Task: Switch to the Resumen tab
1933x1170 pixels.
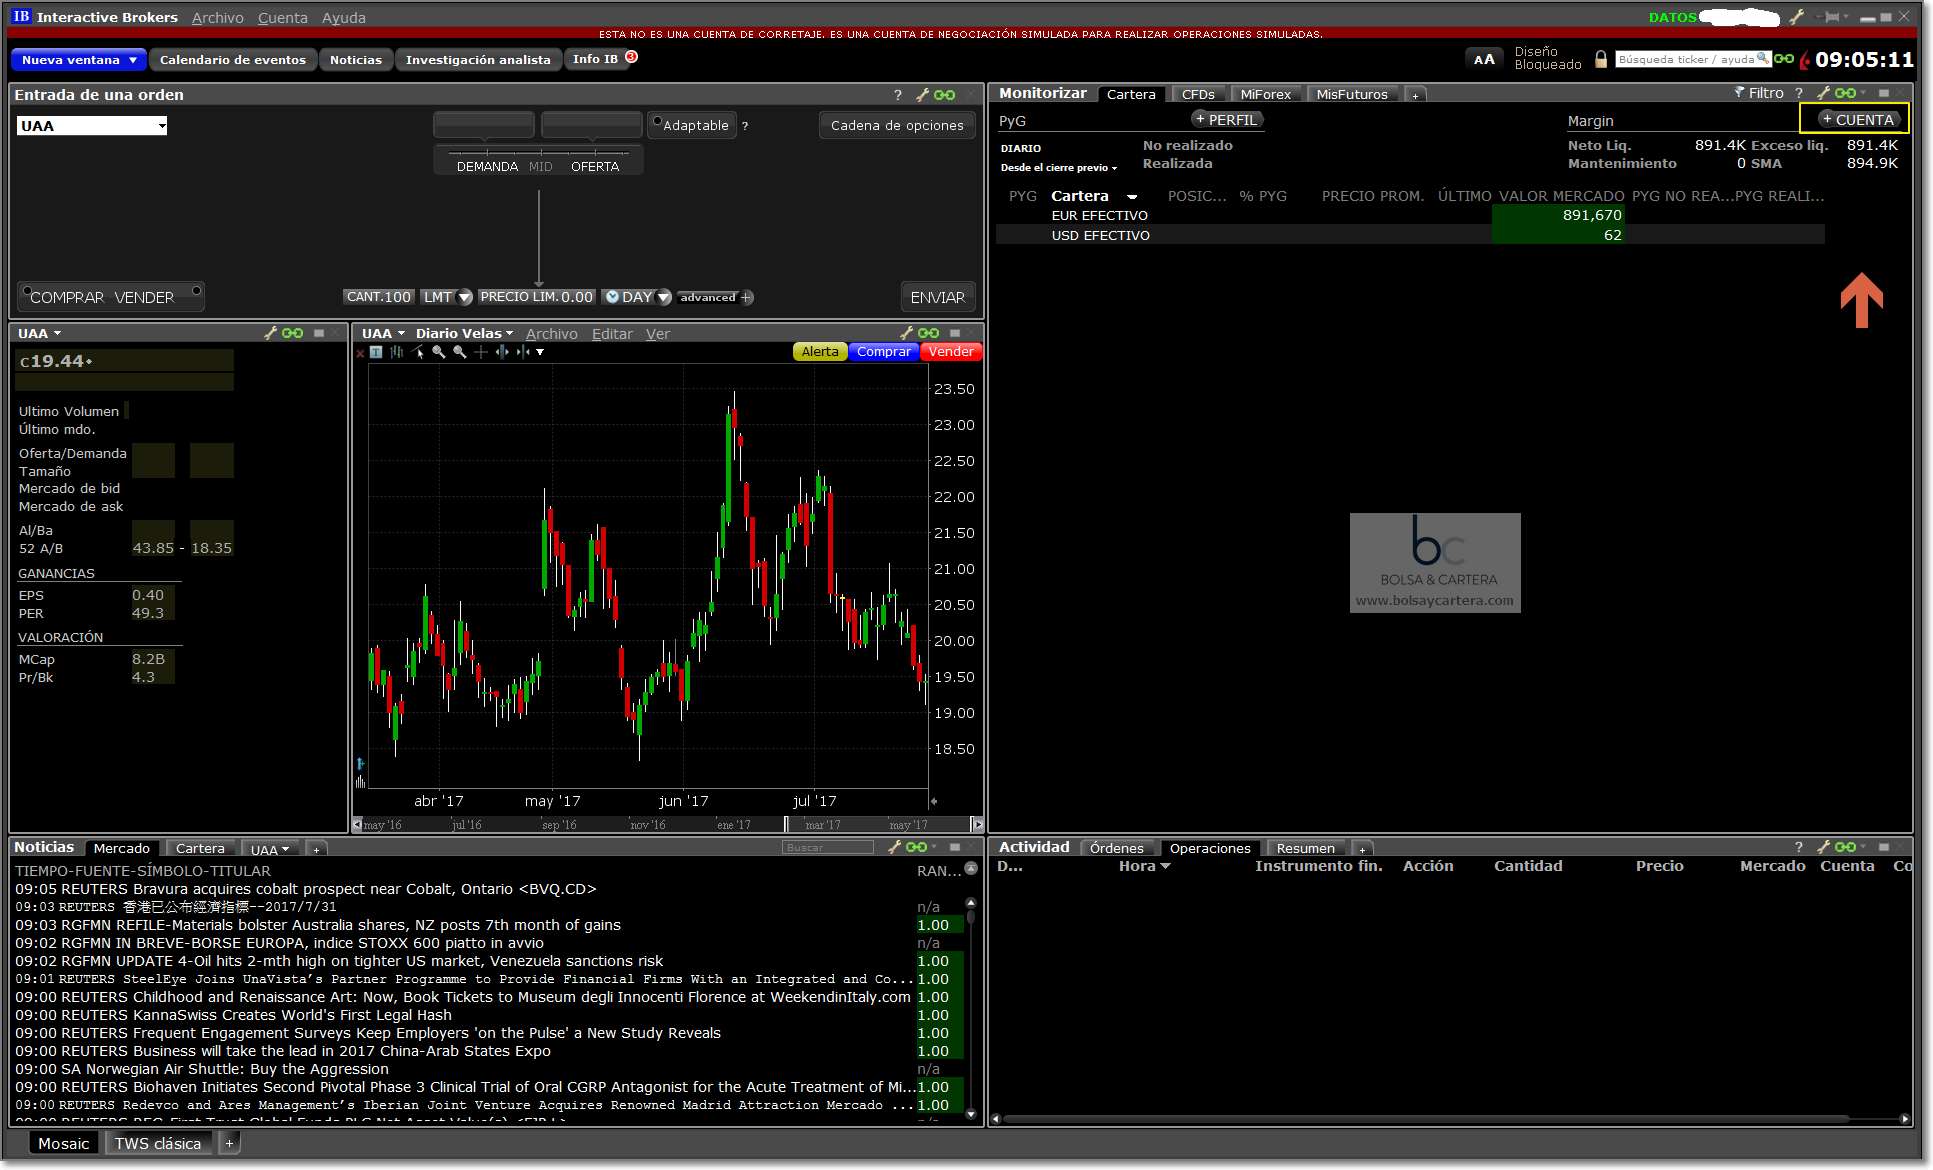Action: (1305, 848)
